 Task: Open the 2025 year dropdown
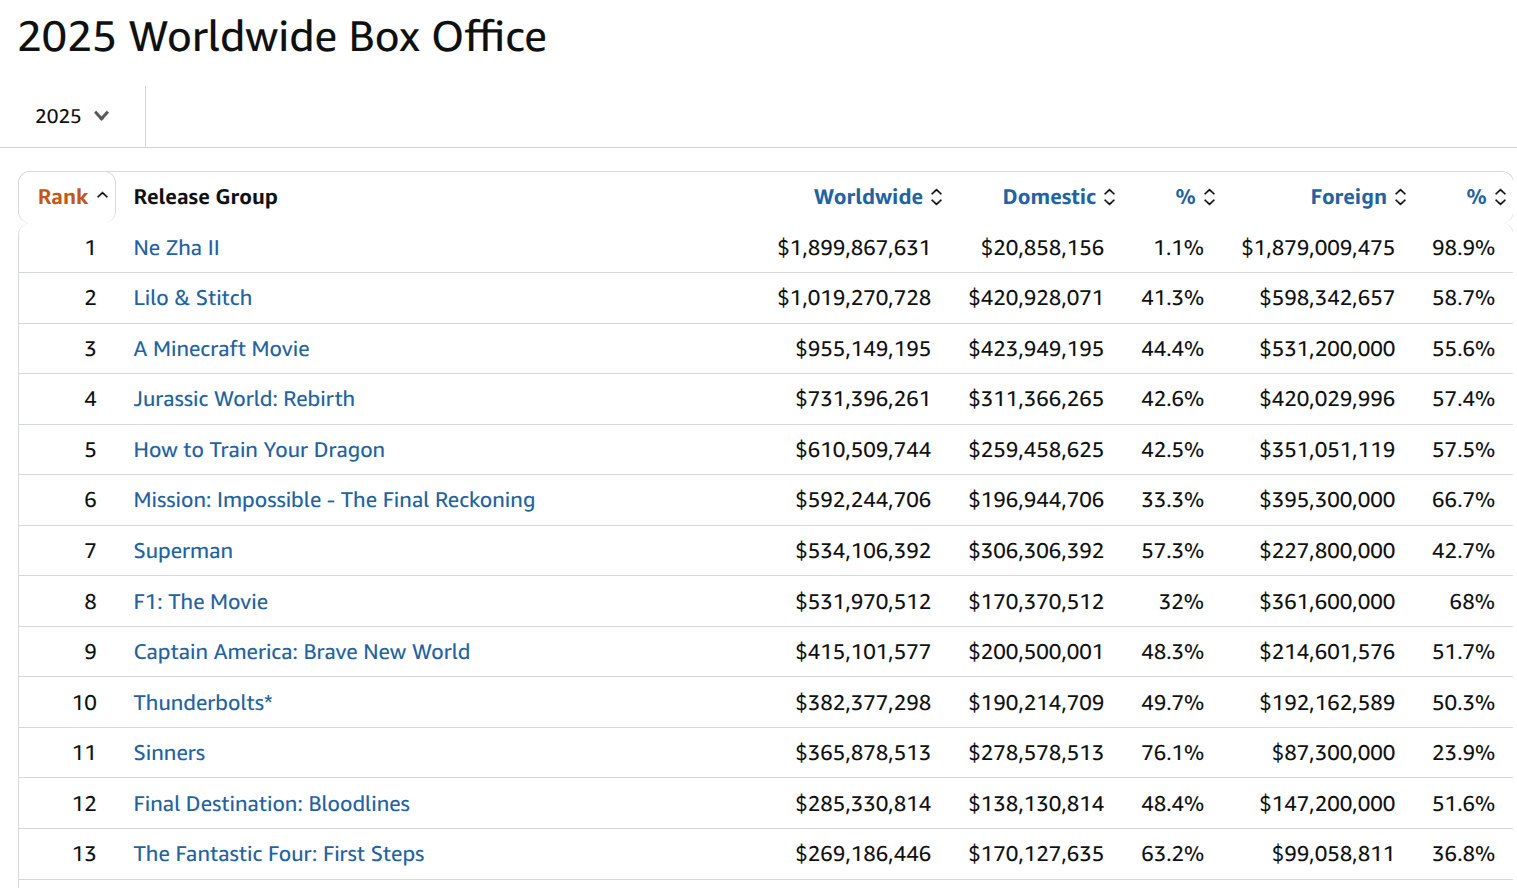(x=72, y=116)
